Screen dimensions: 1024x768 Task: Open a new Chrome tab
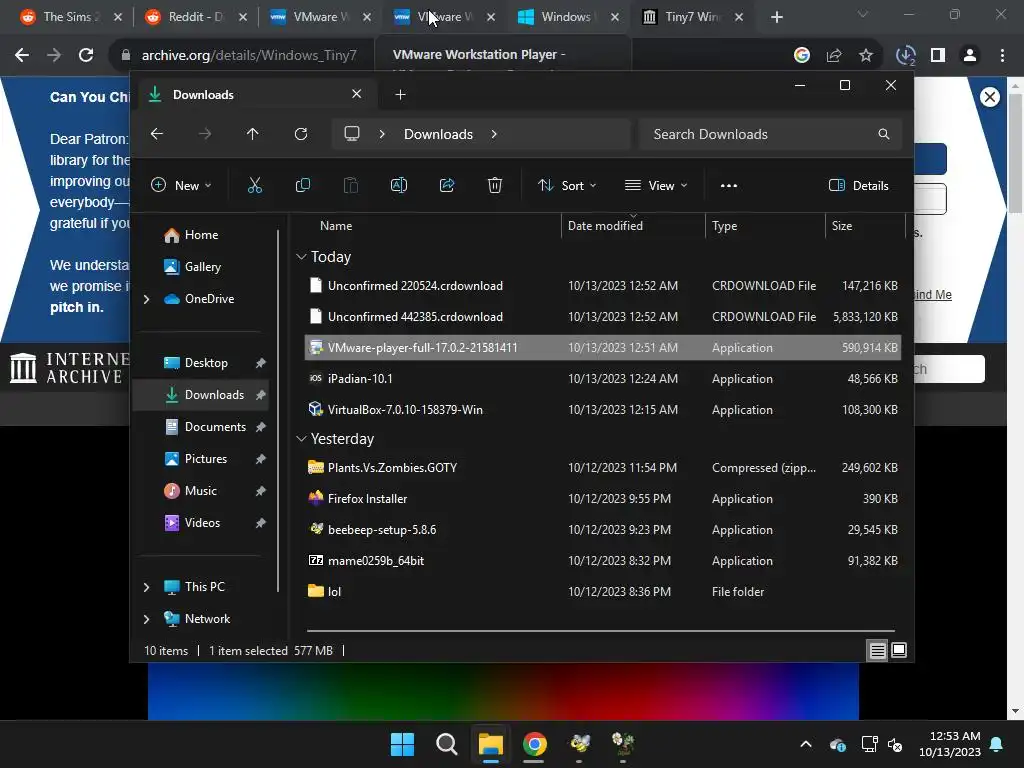point(776,17)
